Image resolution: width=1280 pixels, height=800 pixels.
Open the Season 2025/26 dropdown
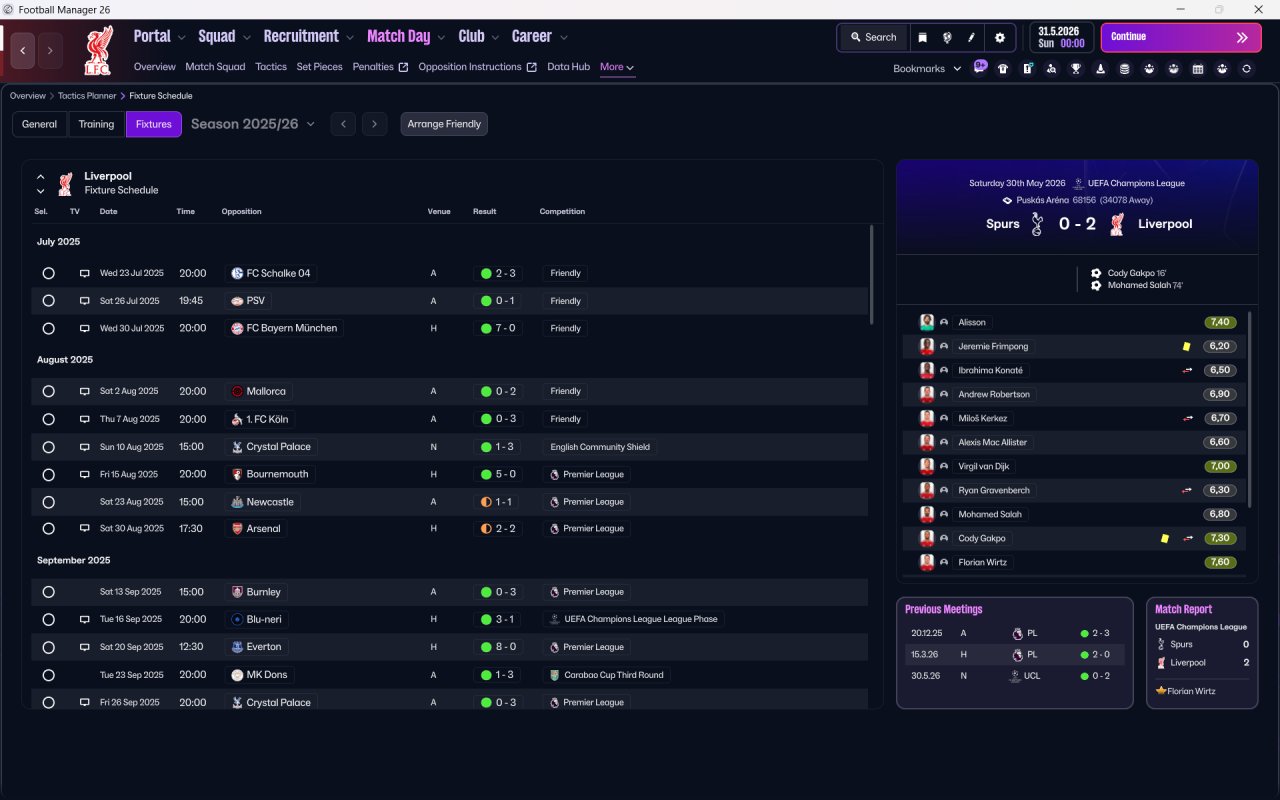pyautogui.click(x=252, y=124)
